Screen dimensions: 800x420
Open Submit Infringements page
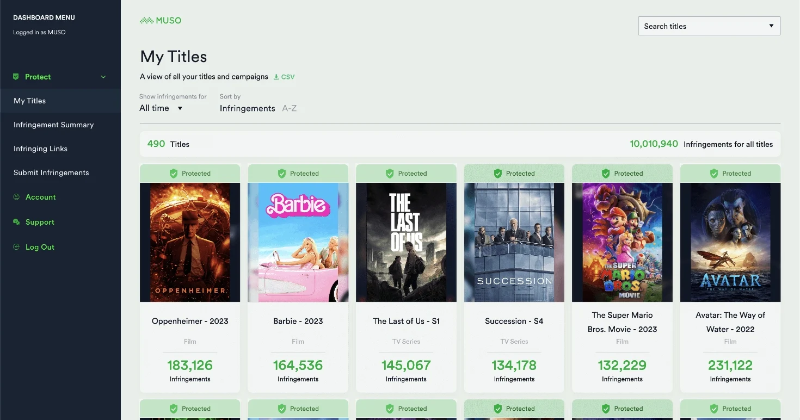tap(51, 173)
